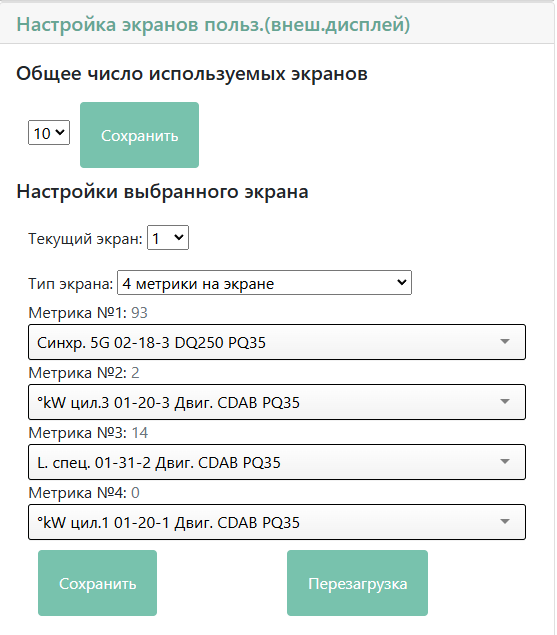Click the 'Метрика №1: 93' label
557x635 pixels.
click(88, 313)
